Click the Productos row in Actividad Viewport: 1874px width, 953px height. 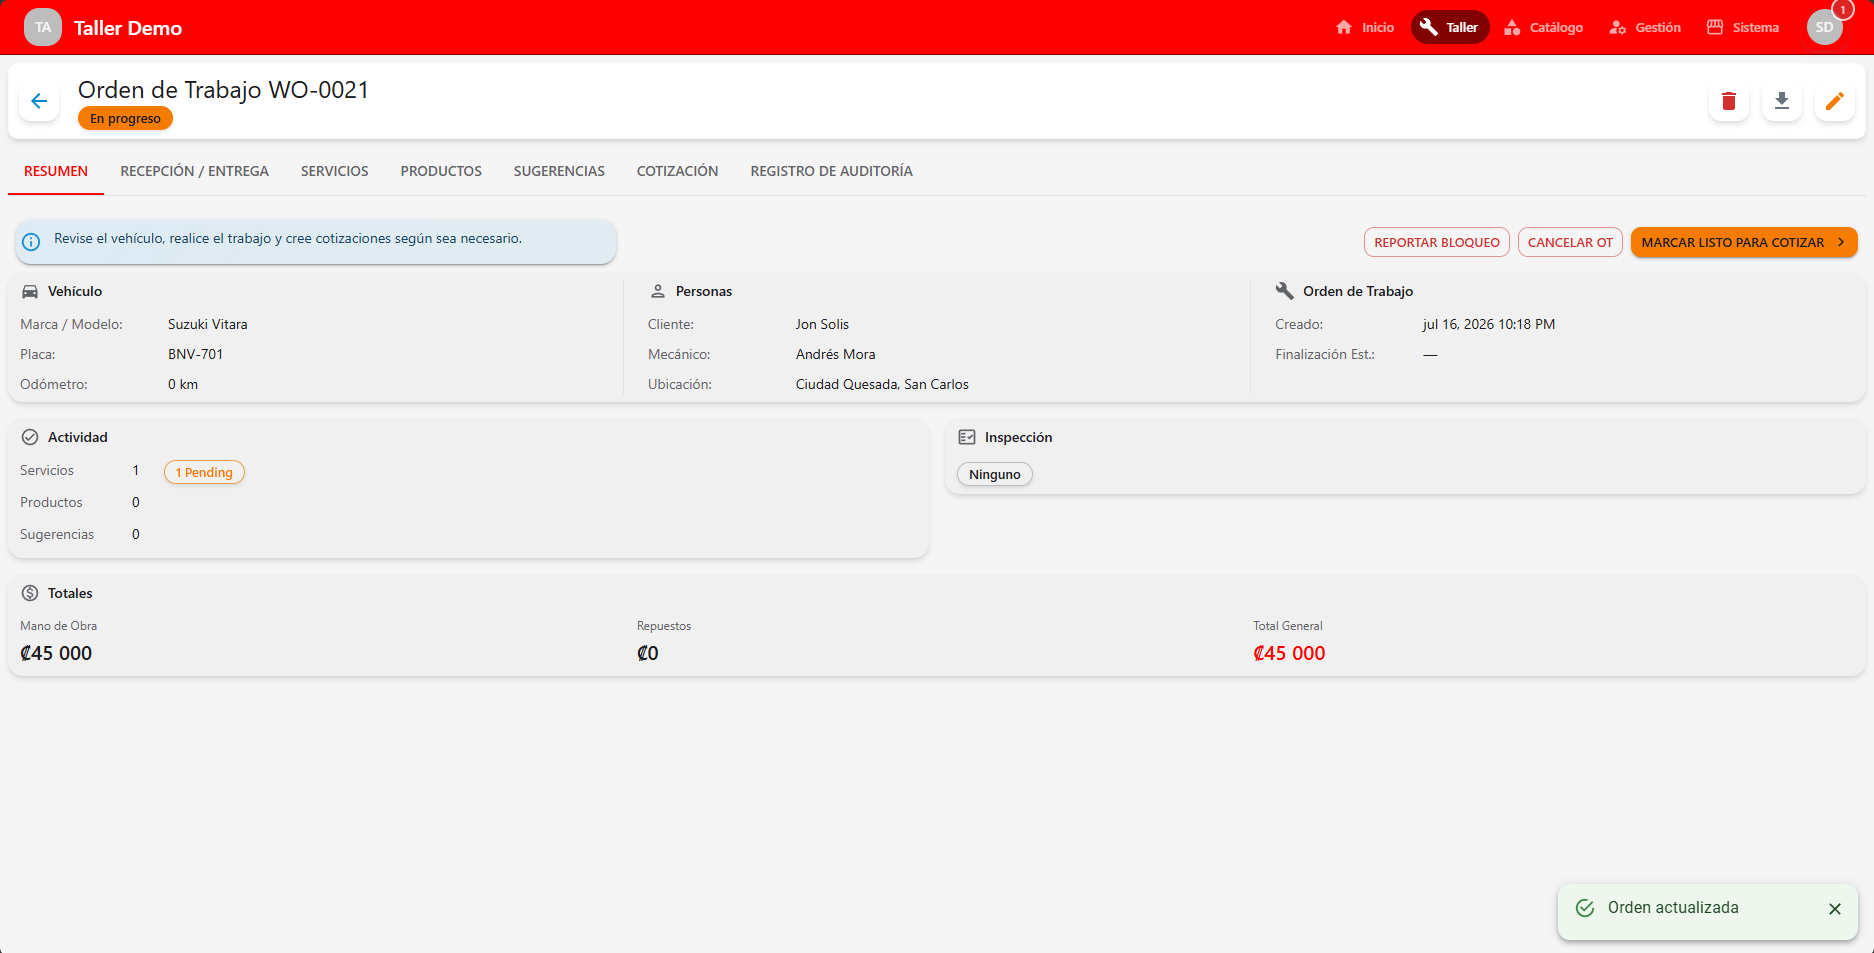point(468,502)
